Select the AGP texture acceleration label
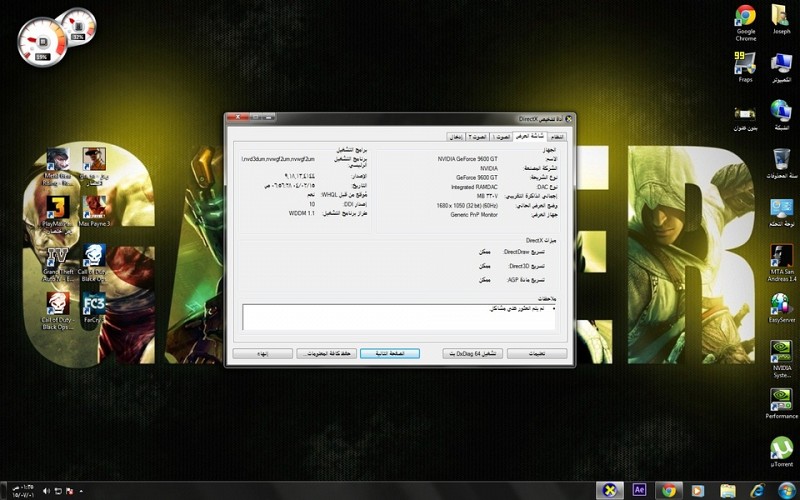800x500 pixels. [x=526, y=280]
